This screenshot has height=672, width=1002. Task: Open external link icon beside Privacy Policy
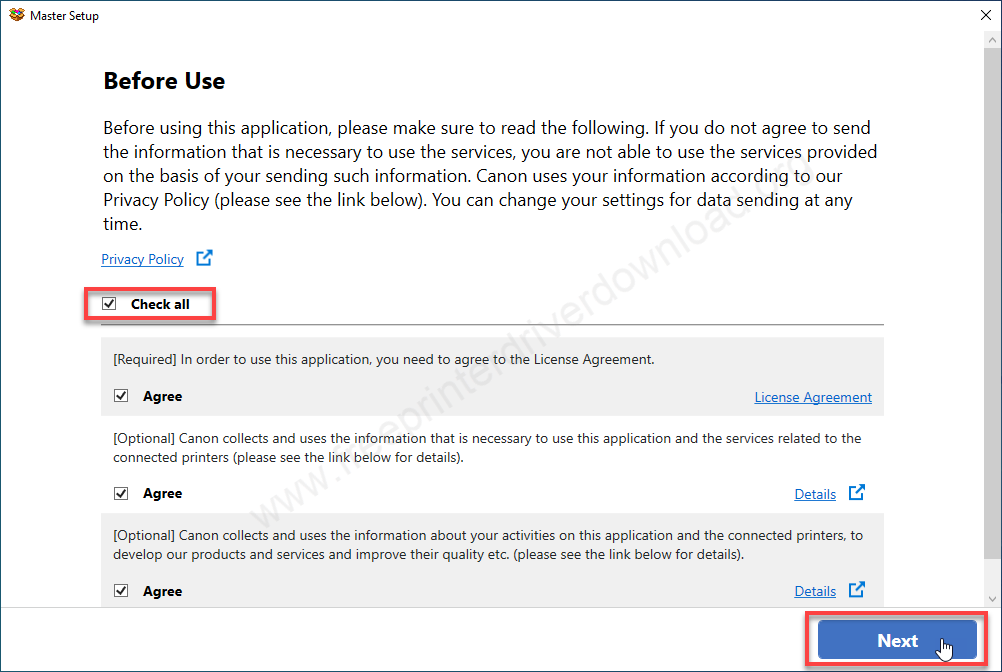204,258
